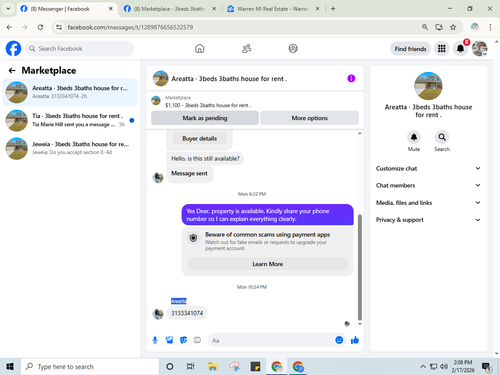The image size is (500, 375).
Task: Expand the Chat members section
Action: [x=428, y=185]
